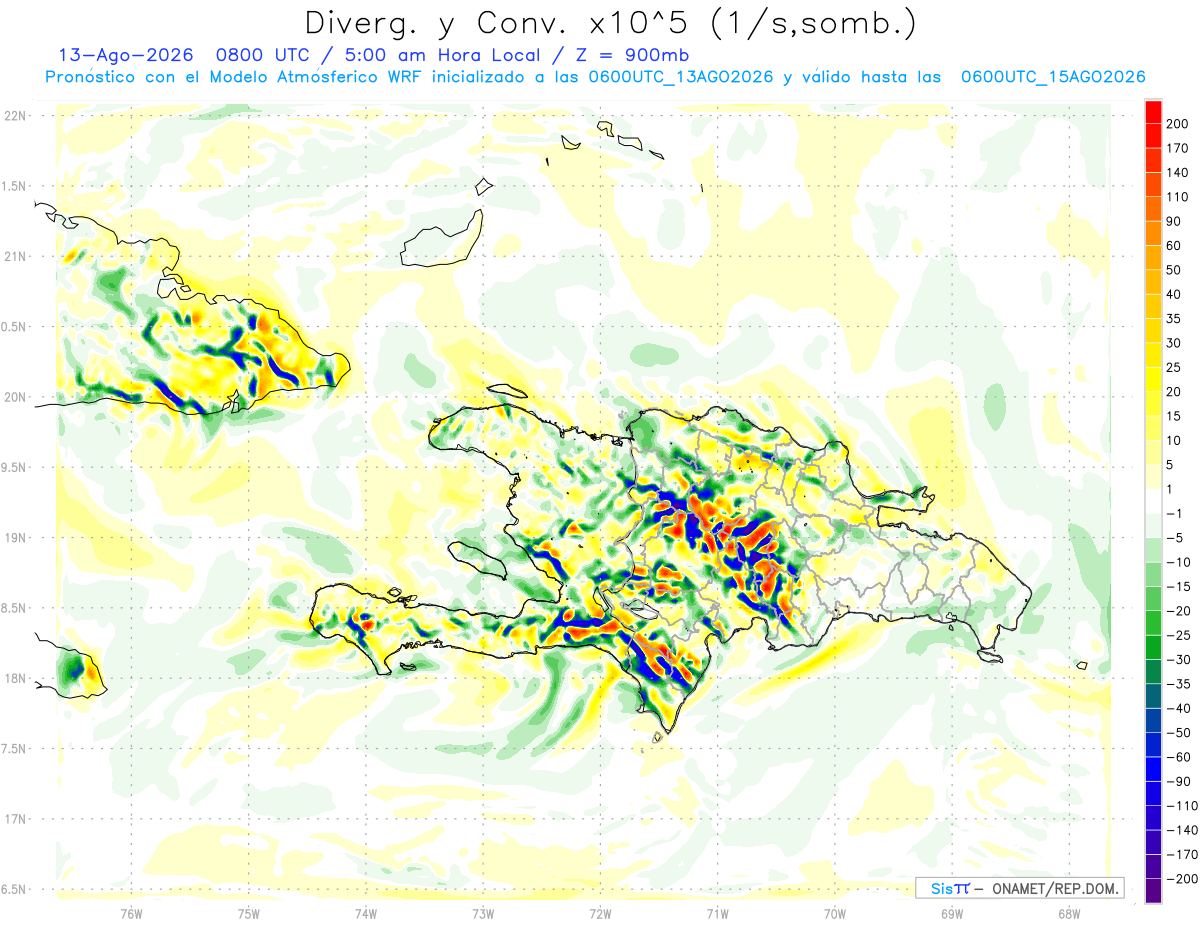Click the '6.5N' latitude axis label
The height and width of the screenshot is (927, 1200).
tap(14, 889)
